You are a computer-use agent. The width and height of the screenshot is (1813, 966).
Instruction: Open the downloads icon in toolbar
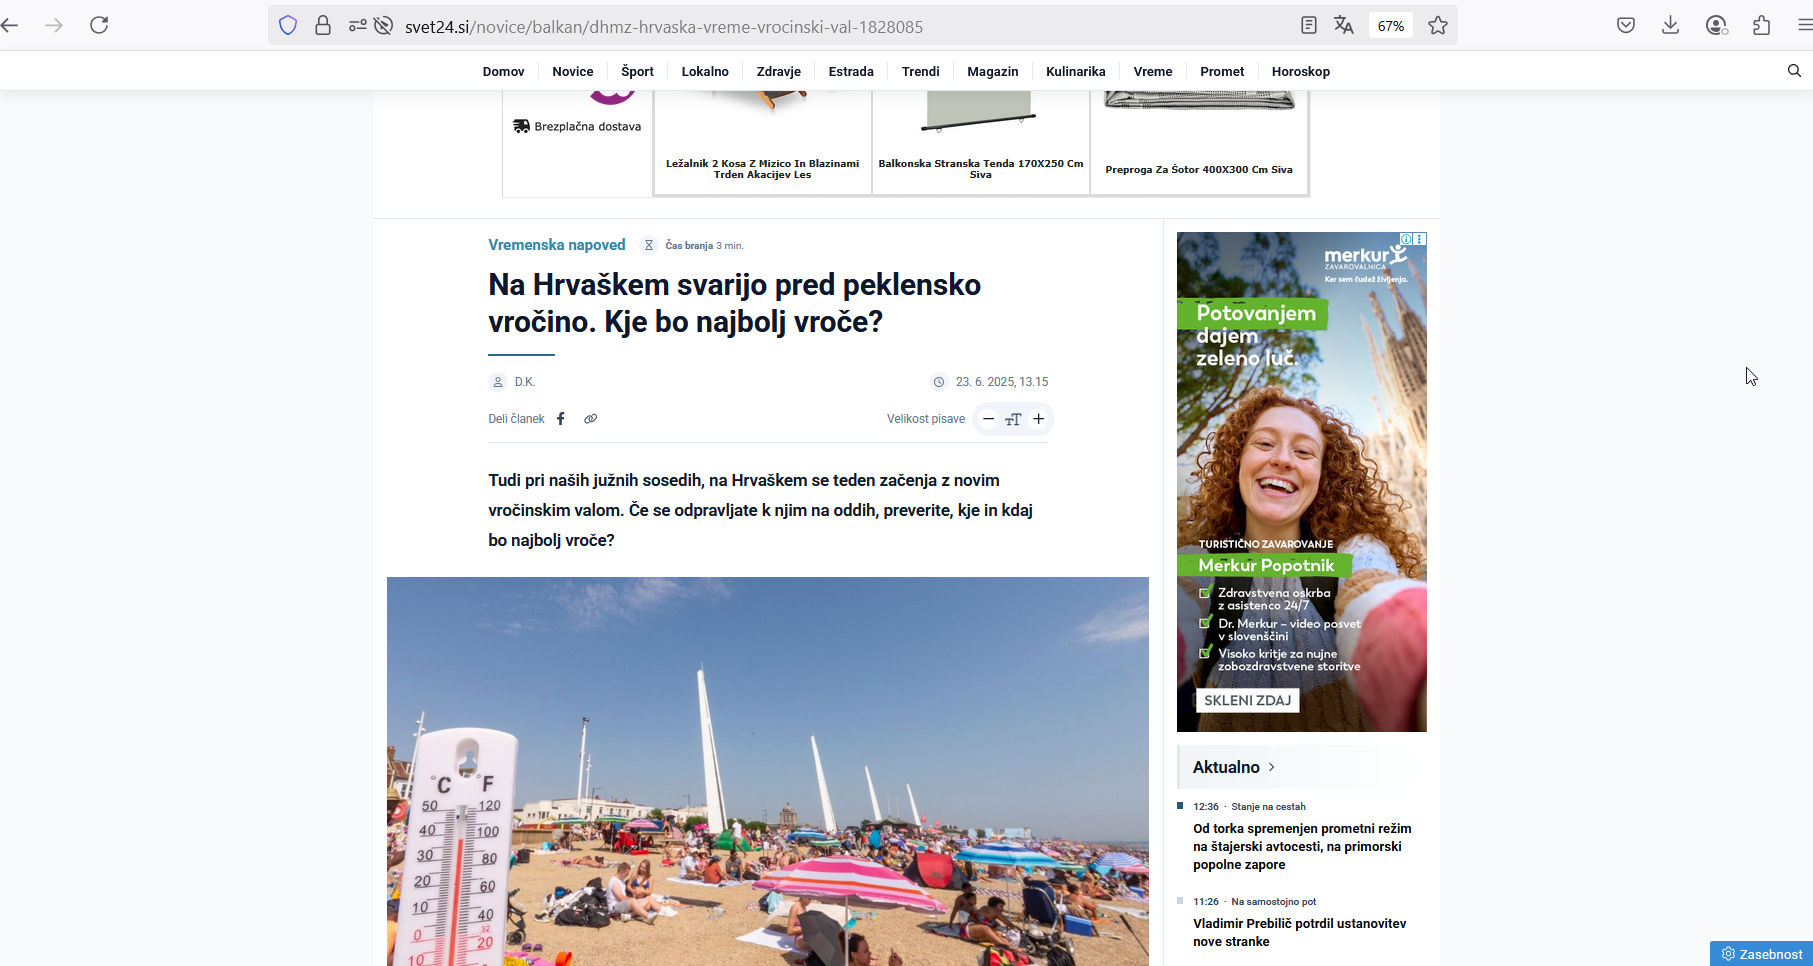coord(1670,26)
